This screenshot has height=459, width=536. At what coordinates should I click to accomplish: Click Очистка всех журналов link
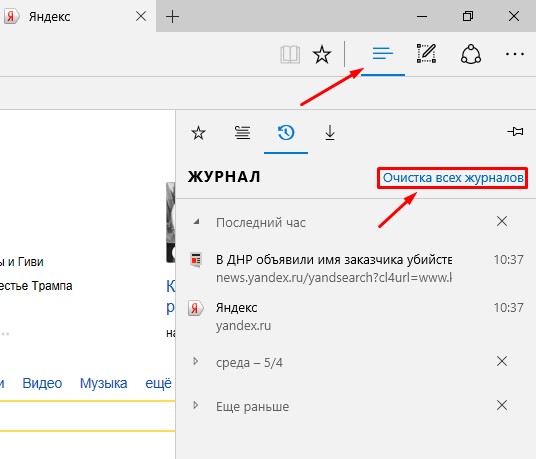click(x=453, y=178)
